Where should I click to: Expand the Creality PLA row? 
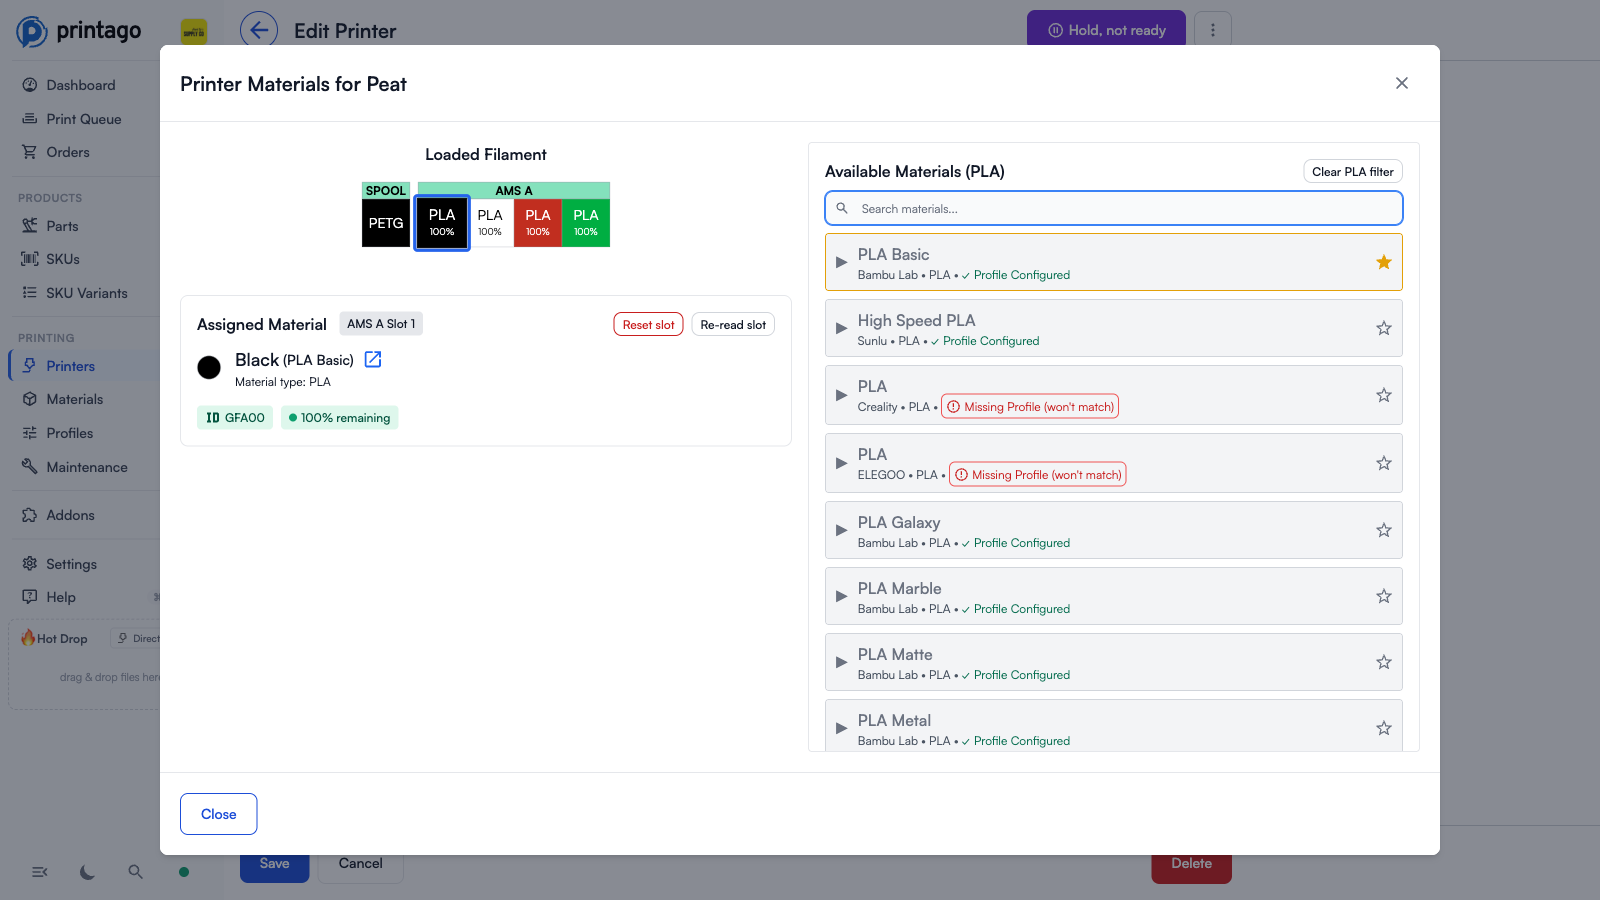(x=841, y=395)
